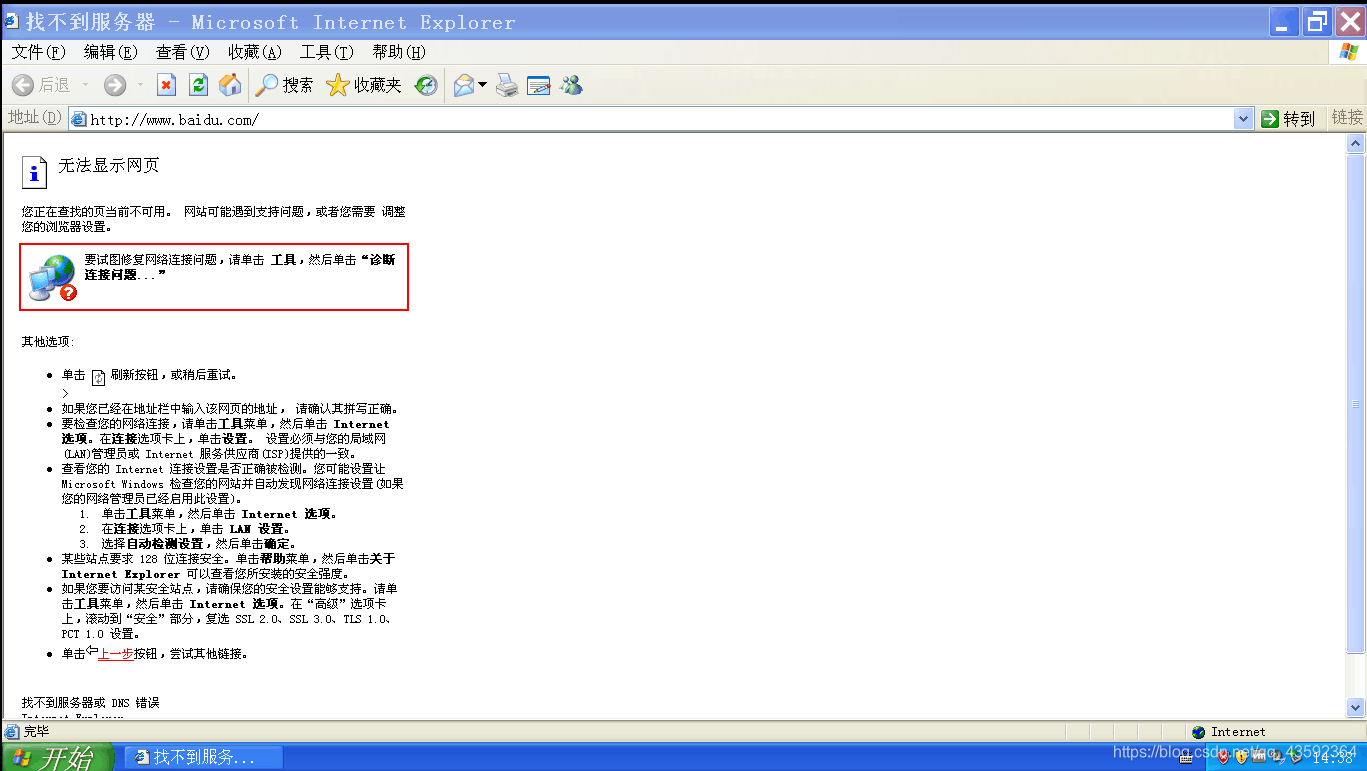Expand the Mail icon dropdown arrow
Viewport: 1367px width, 771px height.
[482, 86]
